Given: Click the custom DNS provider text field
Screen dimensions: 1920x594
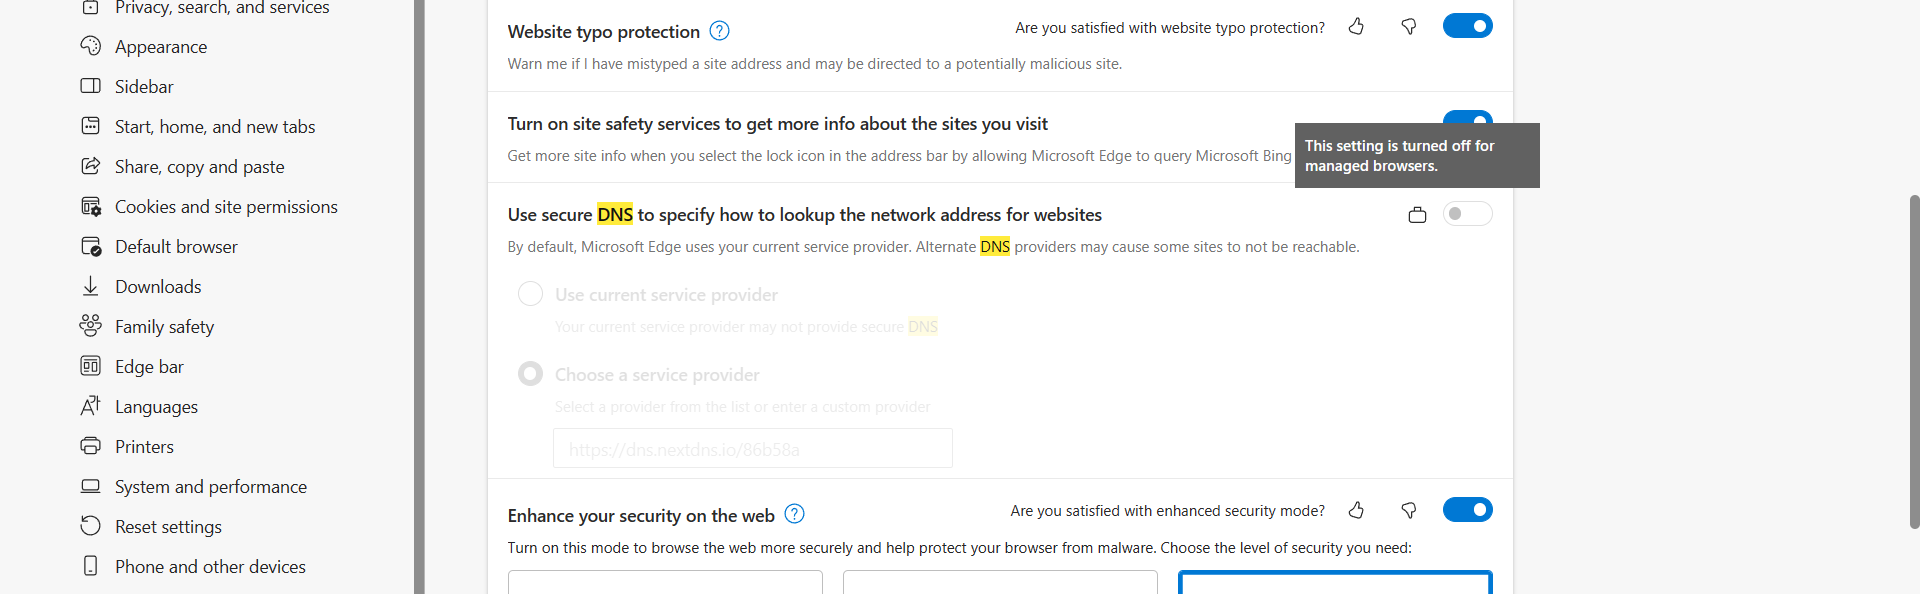Looking at the screenshot, I should (752, 449).
